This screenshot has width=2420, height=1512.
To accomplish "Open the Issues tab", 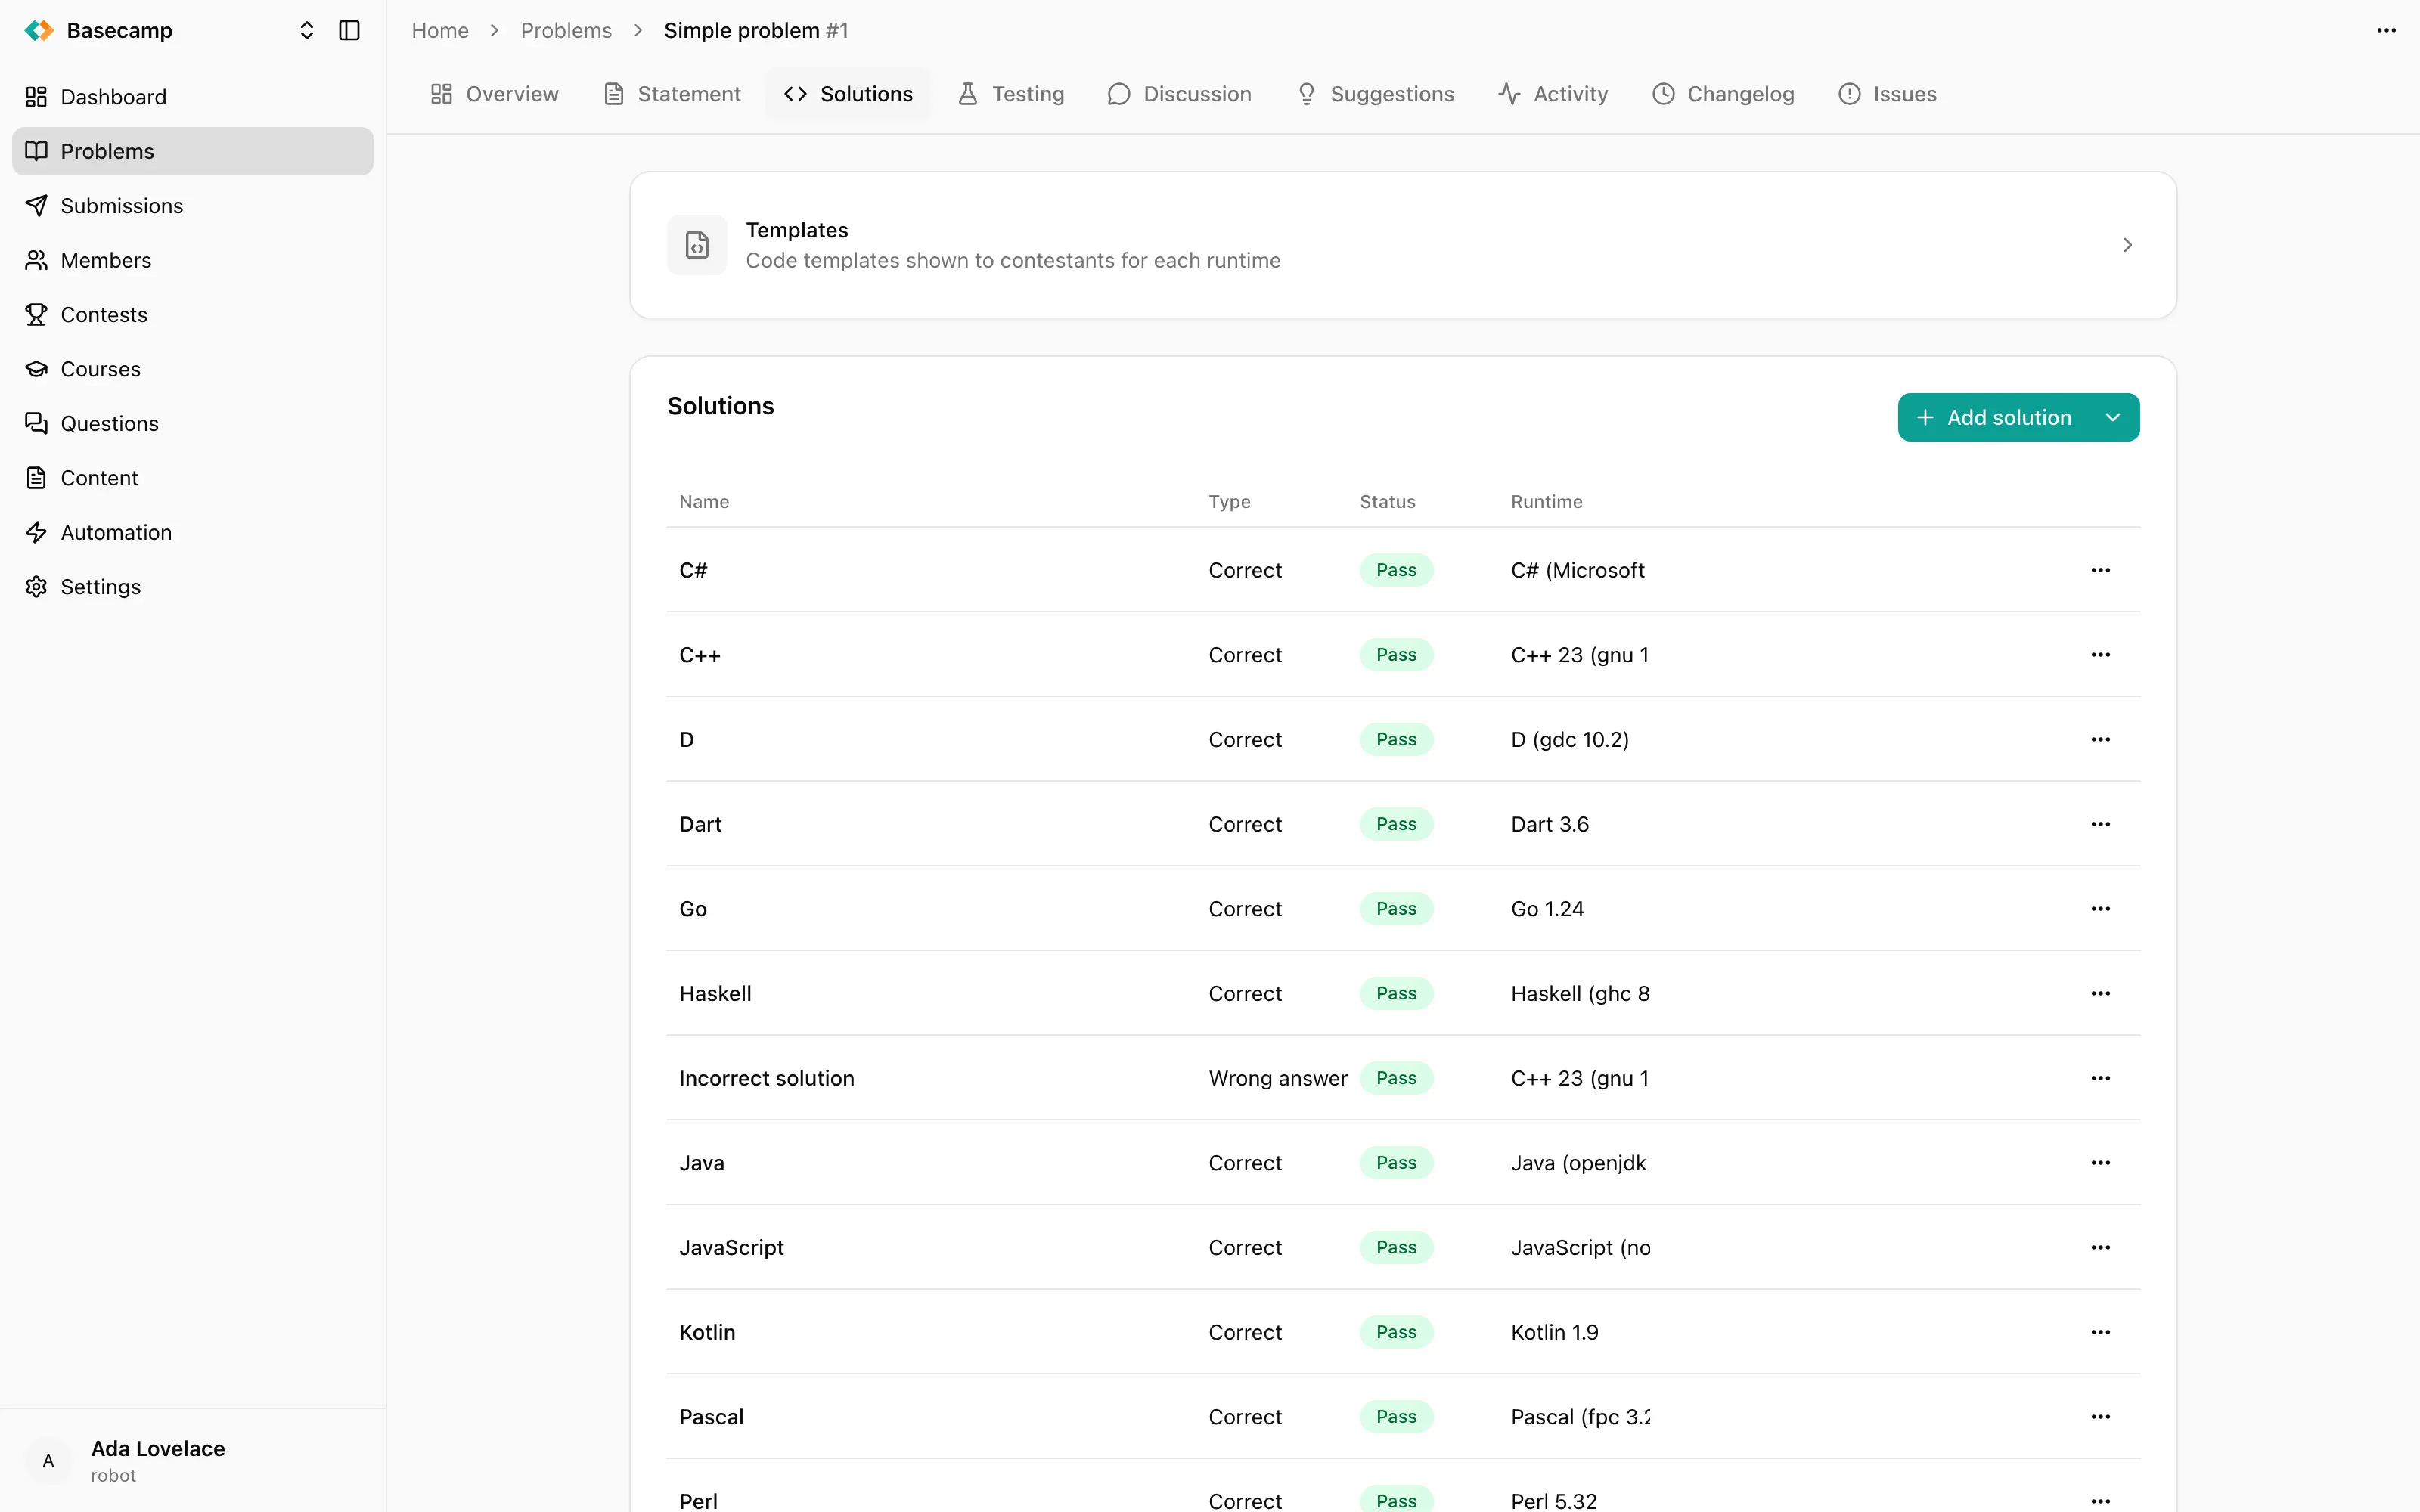I will tap(1887, 94).
